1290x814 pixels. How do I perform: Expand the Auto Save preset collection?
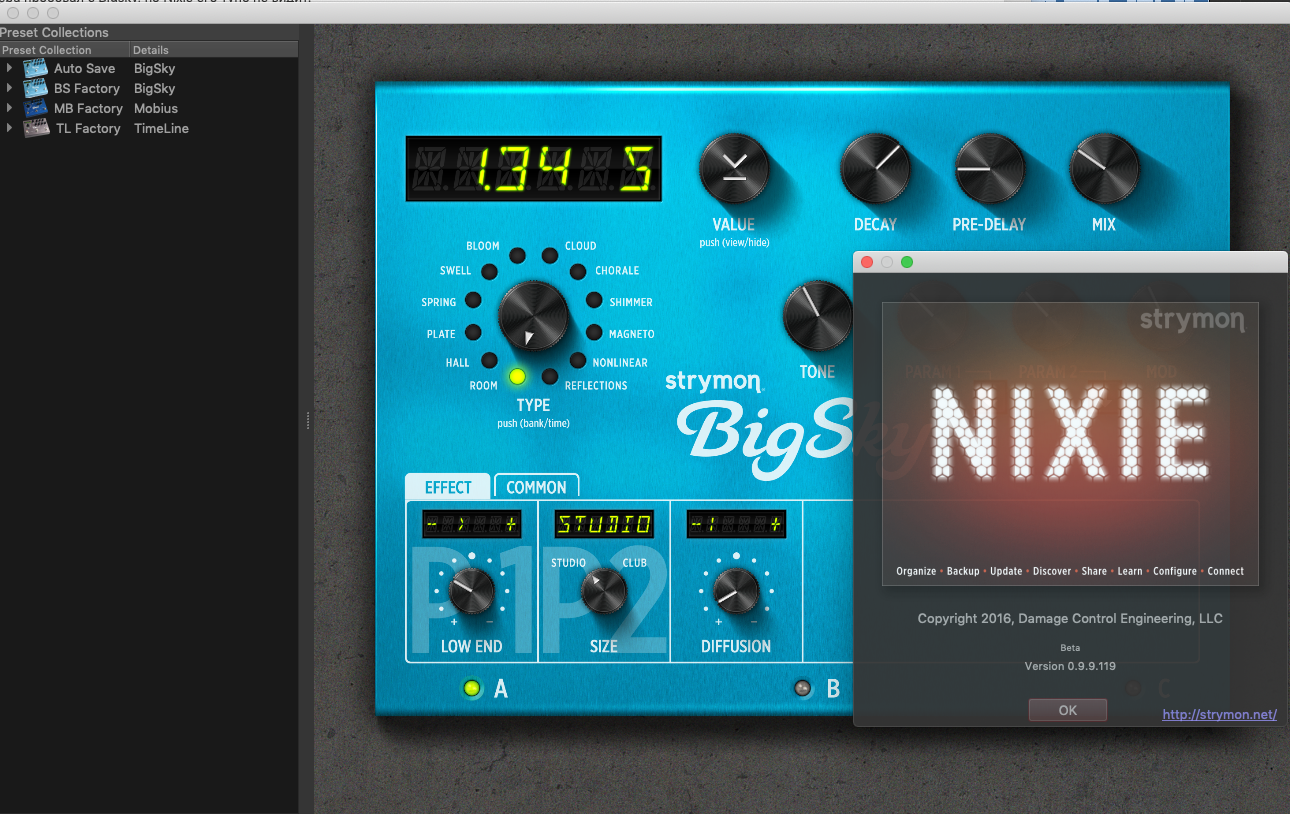pyautogui.click(x=9, y=68)
